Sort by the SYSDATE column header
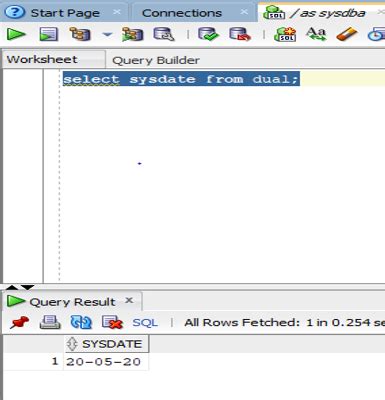Viewport: 385px width, 400px height. point(106,344)
